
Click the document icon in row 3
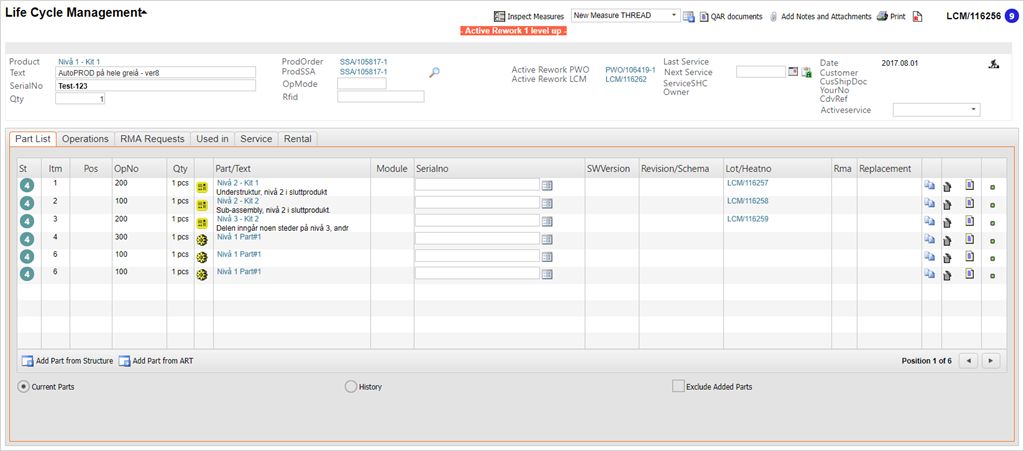pyautogui.click(x=969, y=221)
